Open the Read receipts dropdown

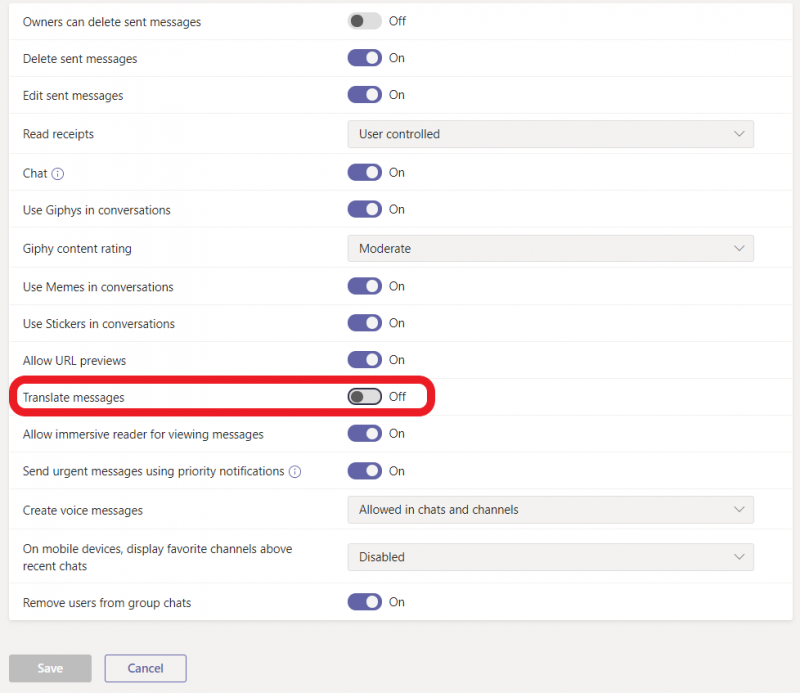click(550, 134)
